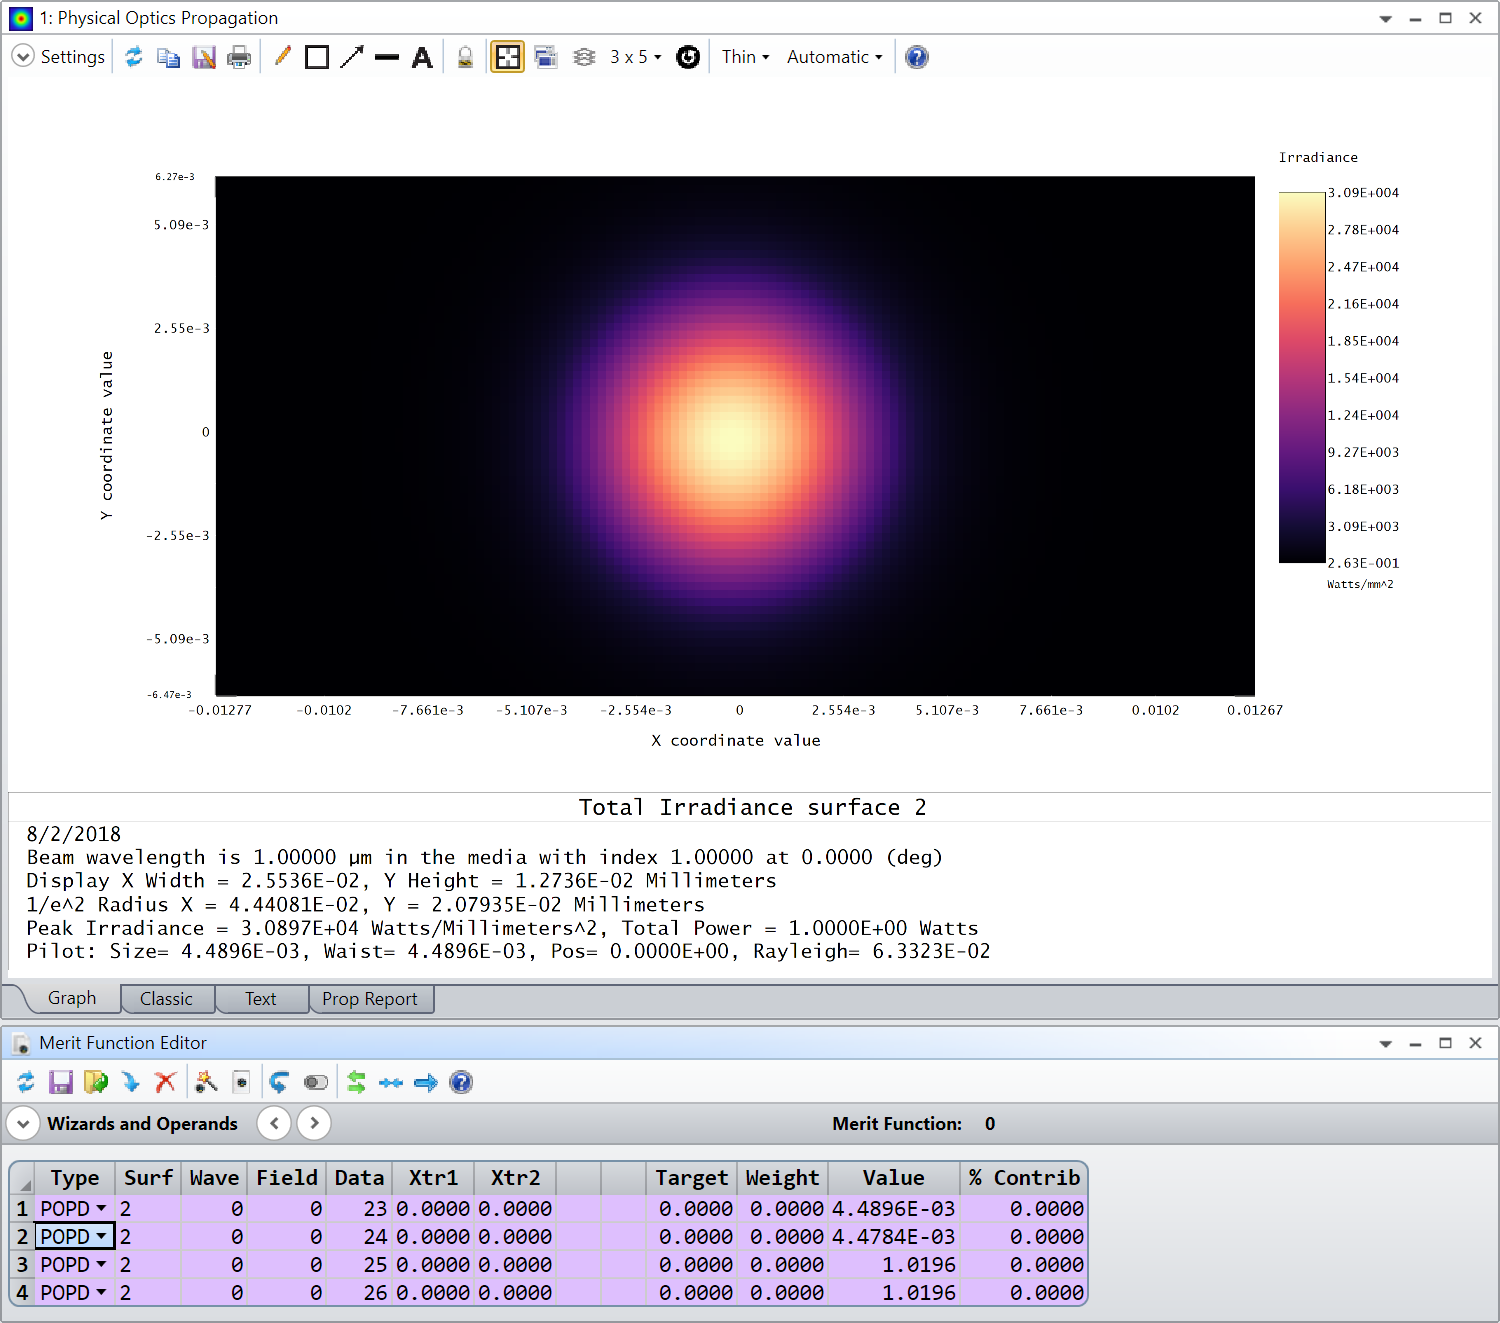Click the circular reset zoom icon

[x=688, y=57]
